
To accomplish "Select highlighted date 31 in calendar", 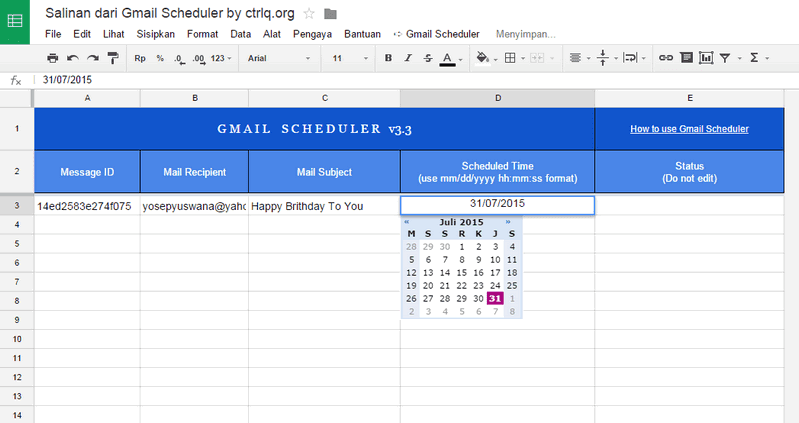I will point(495,299).
